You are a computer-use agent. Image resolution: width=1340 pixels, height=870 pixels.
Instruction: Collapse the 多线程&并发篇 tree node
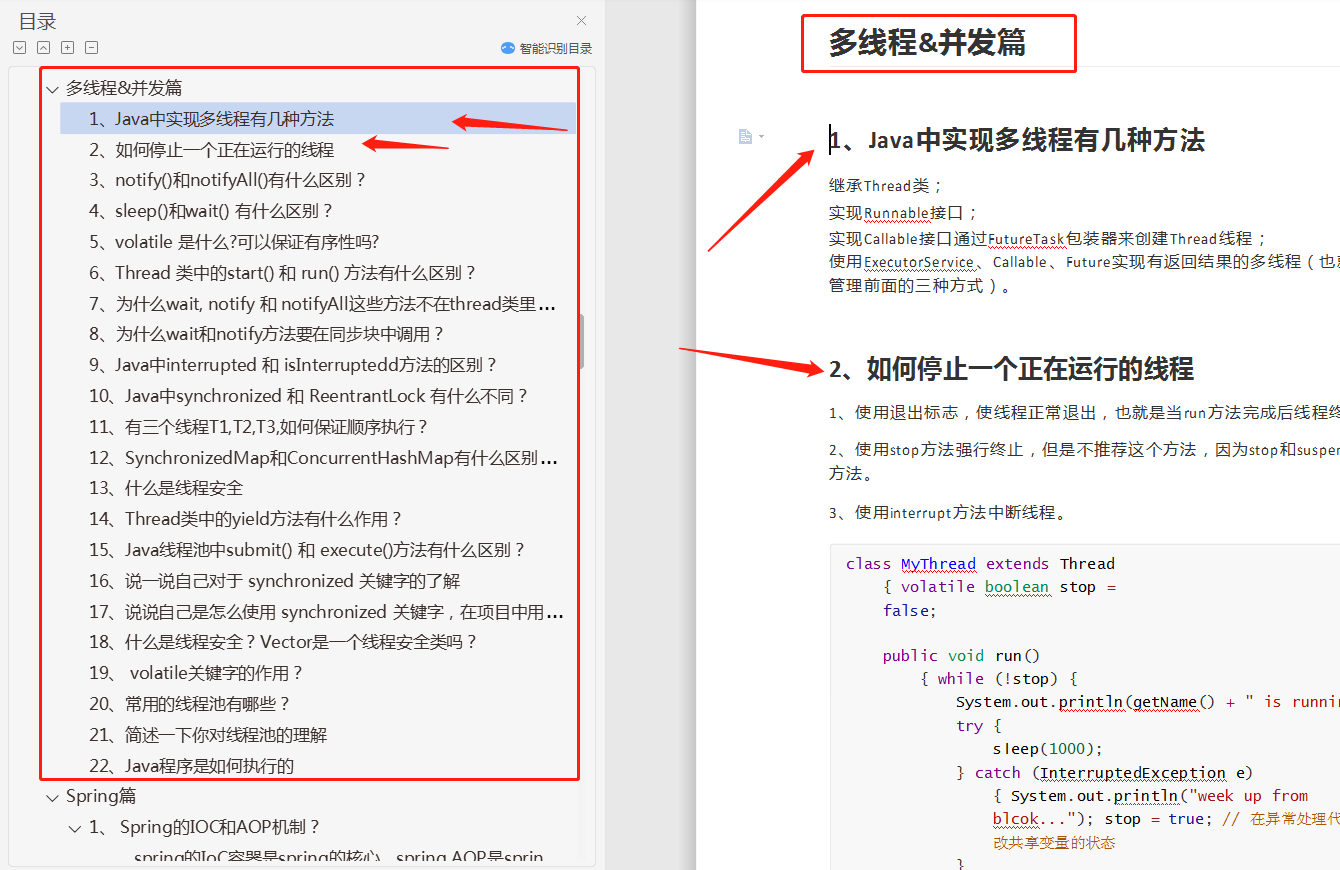pyautogui.click(x=52, y=89)
